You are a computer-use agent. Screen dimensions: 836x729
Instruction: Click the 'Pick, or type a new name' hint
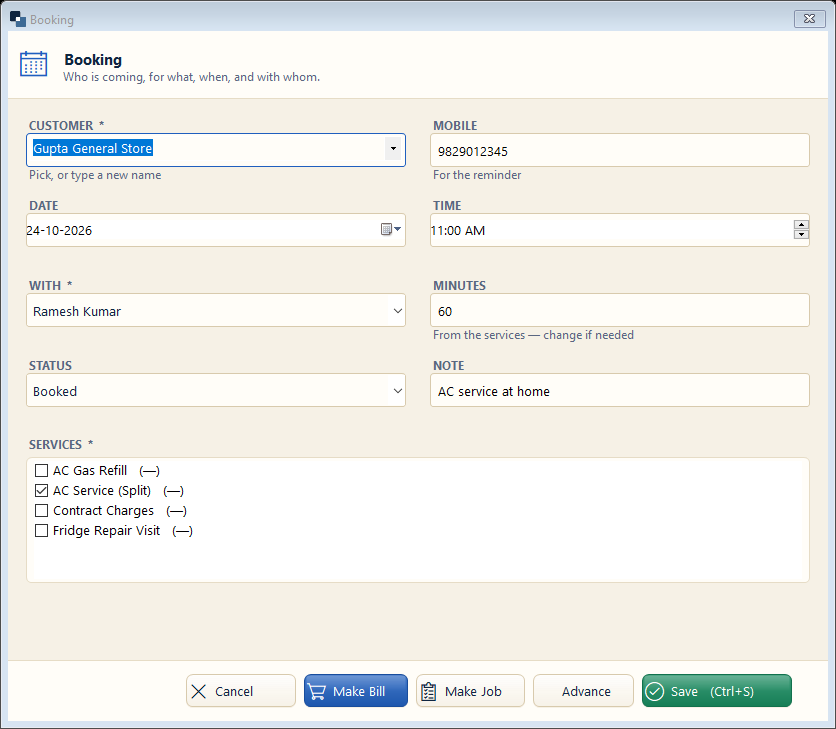pos(95,175)
